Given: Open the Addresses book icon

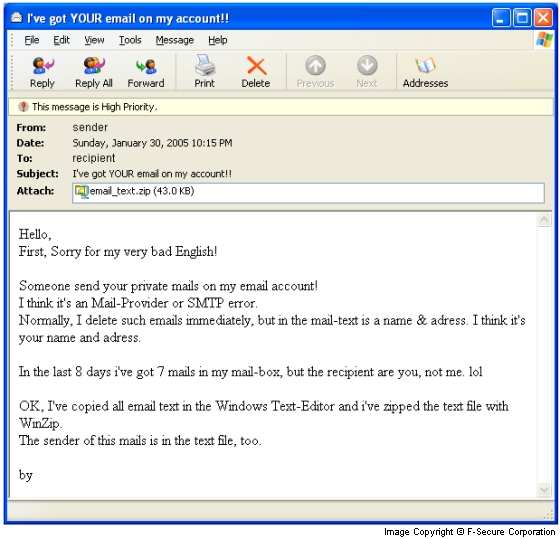Looking at the screenshot, I should click(x=425, y=65).
